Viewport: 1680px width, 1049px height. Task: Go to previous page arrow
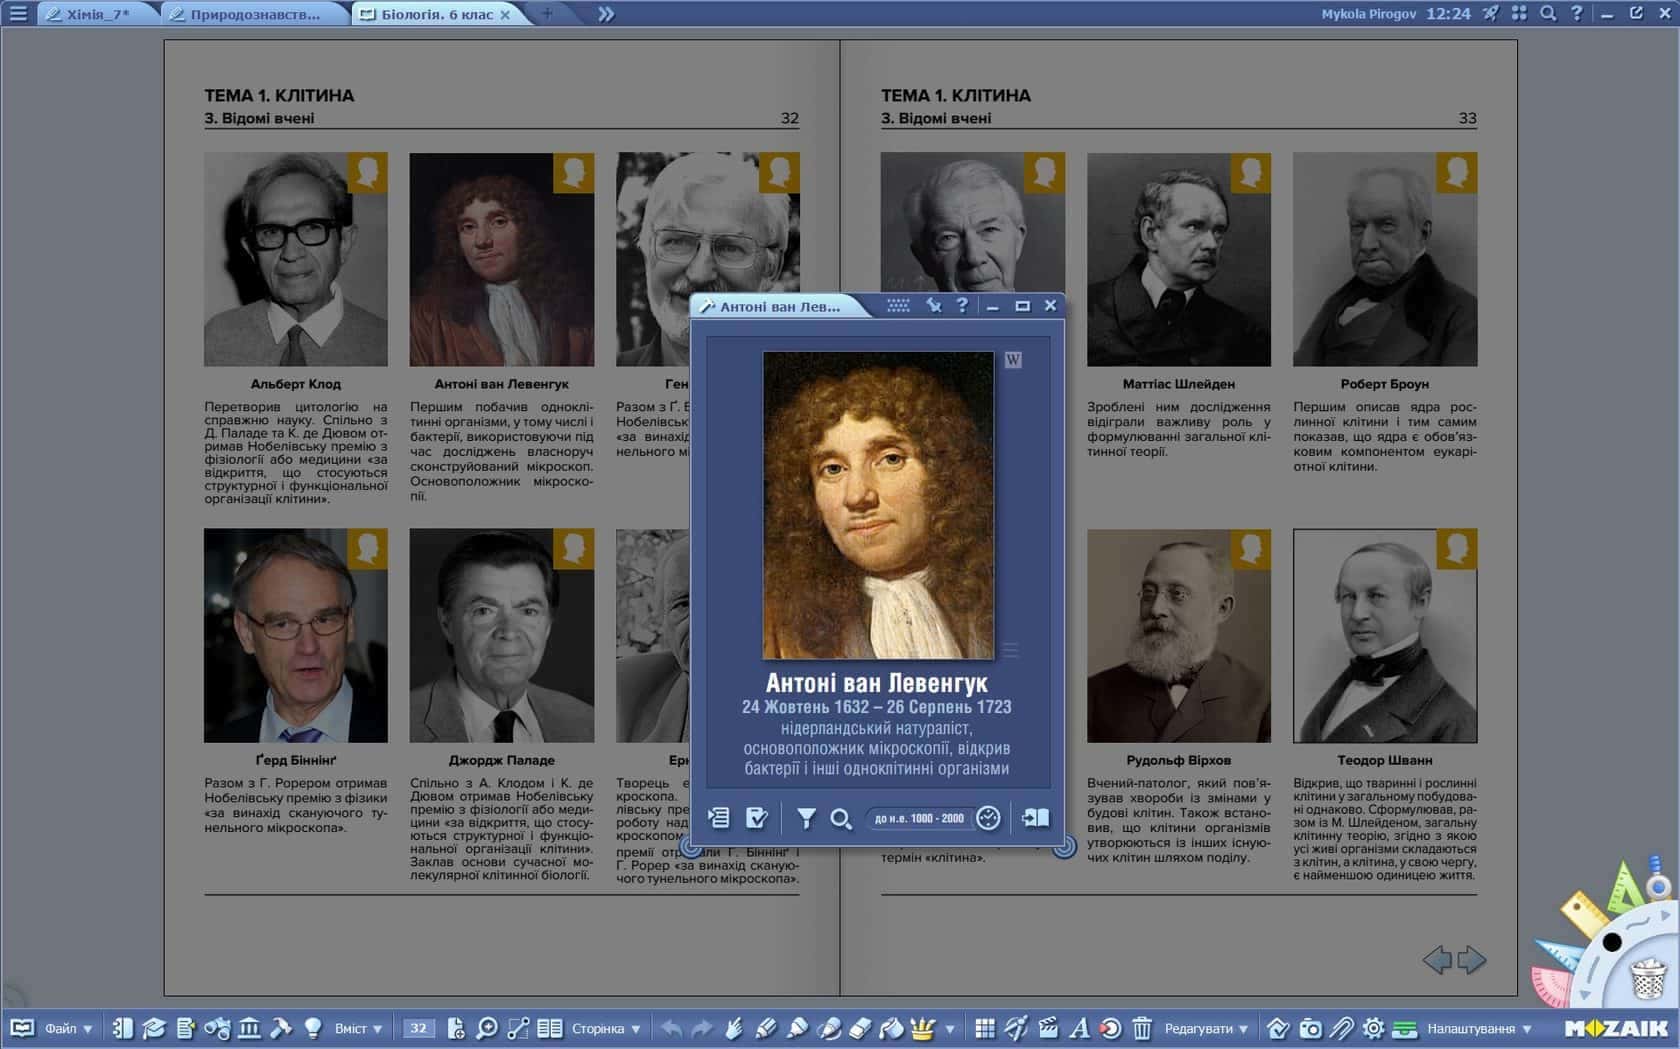pyautogui.click(x=1437, y=960)
